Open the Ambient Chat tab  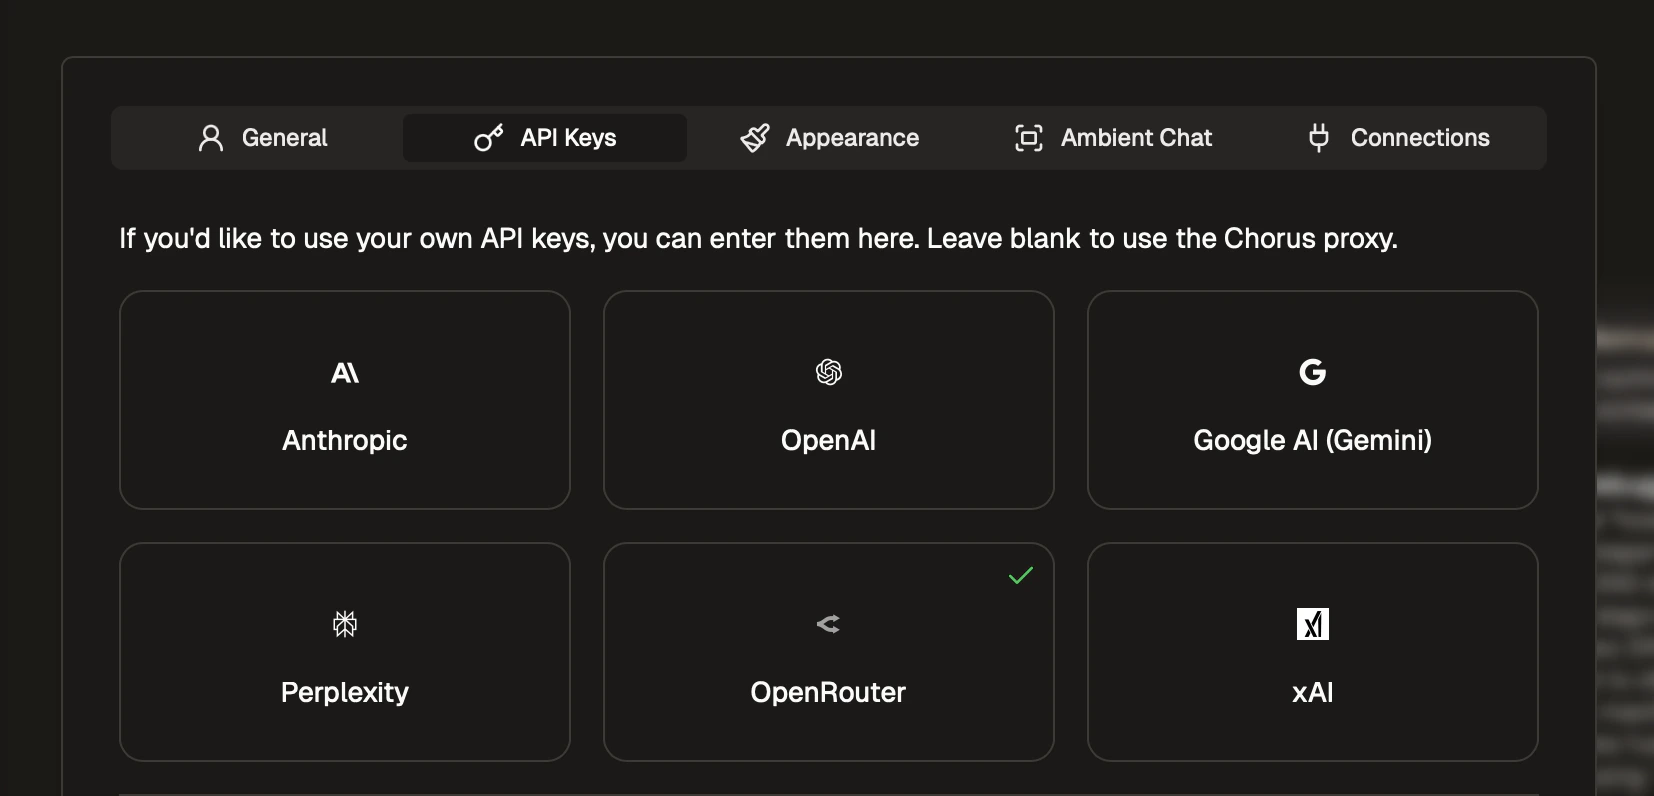pyautogui.click(x=1113, y=138)
